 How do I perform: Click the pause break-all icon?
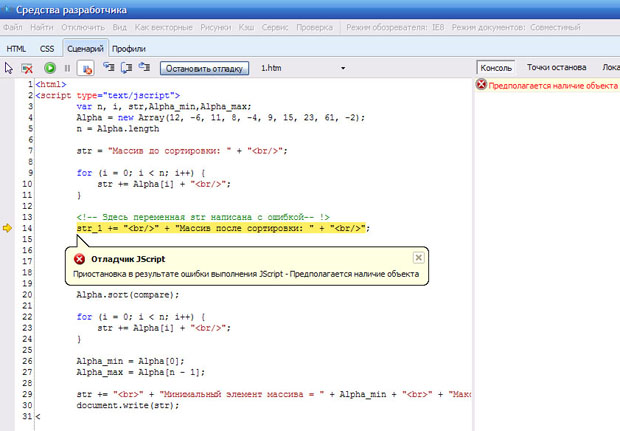(x=67, y=68)
